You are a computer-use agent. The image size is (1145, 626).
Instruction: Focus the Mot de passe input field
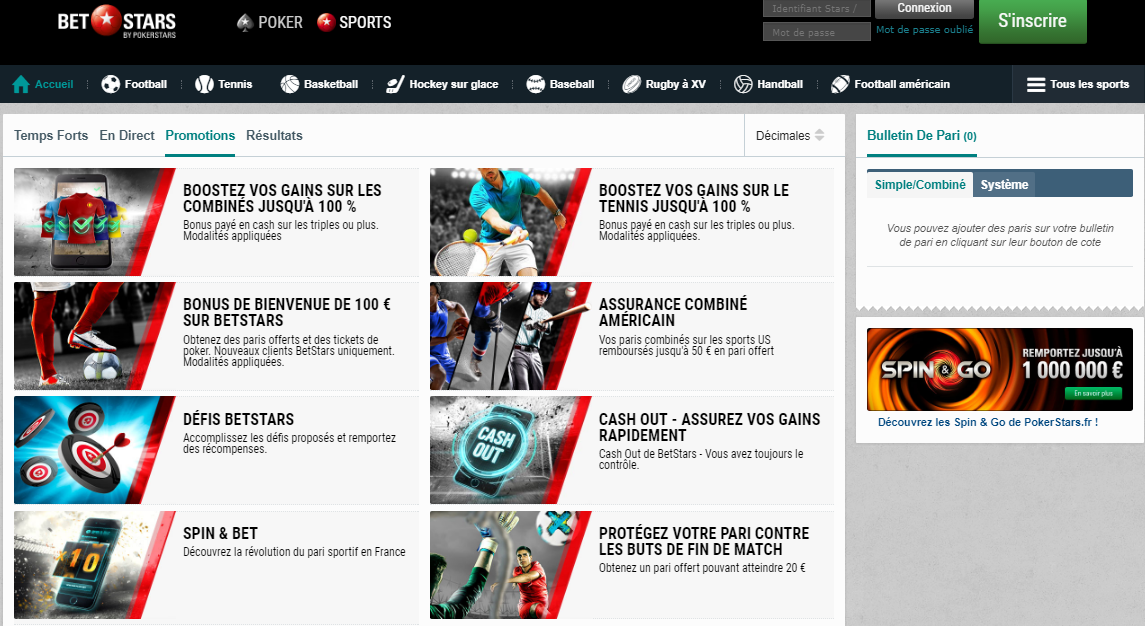point(816,31)
